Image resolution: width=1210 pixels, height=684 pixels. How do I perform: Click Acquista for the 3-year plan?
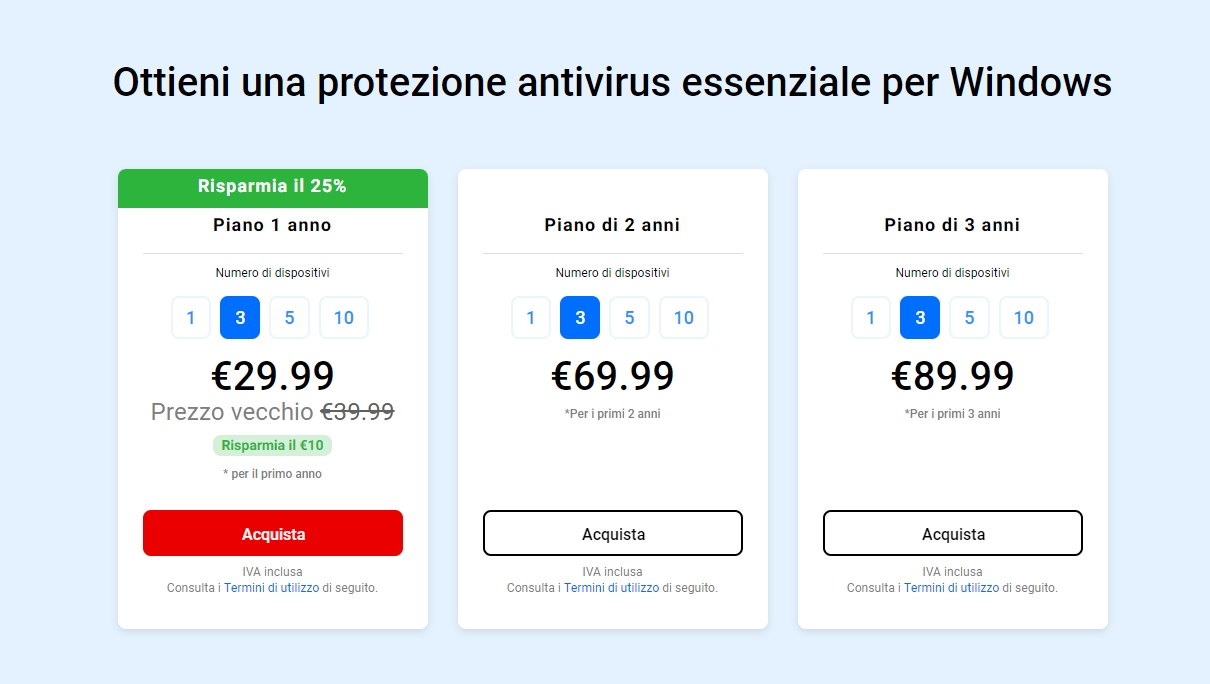[953, 533]
